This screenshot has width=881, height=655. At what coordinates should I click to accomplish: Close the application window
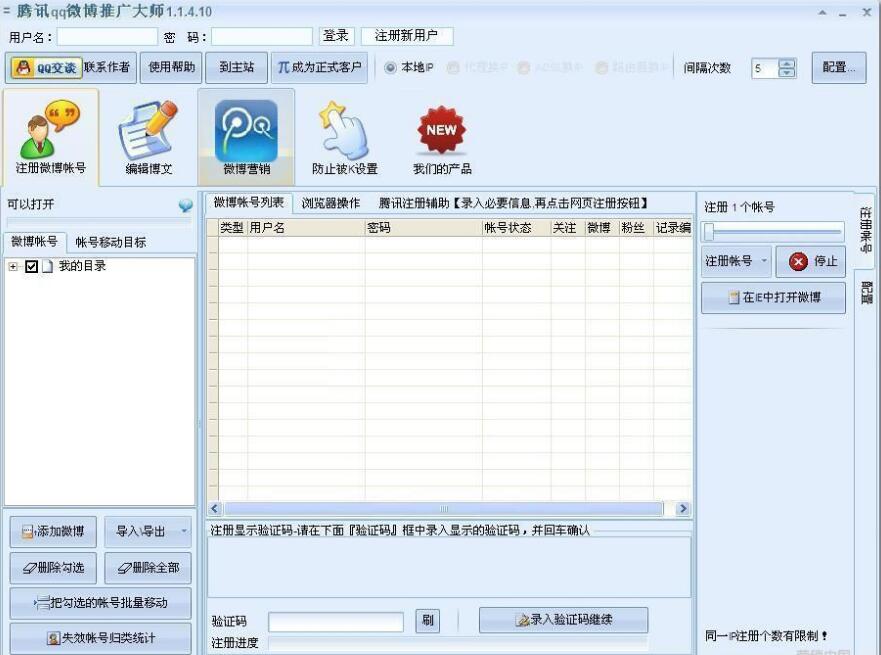click(866, 12)
